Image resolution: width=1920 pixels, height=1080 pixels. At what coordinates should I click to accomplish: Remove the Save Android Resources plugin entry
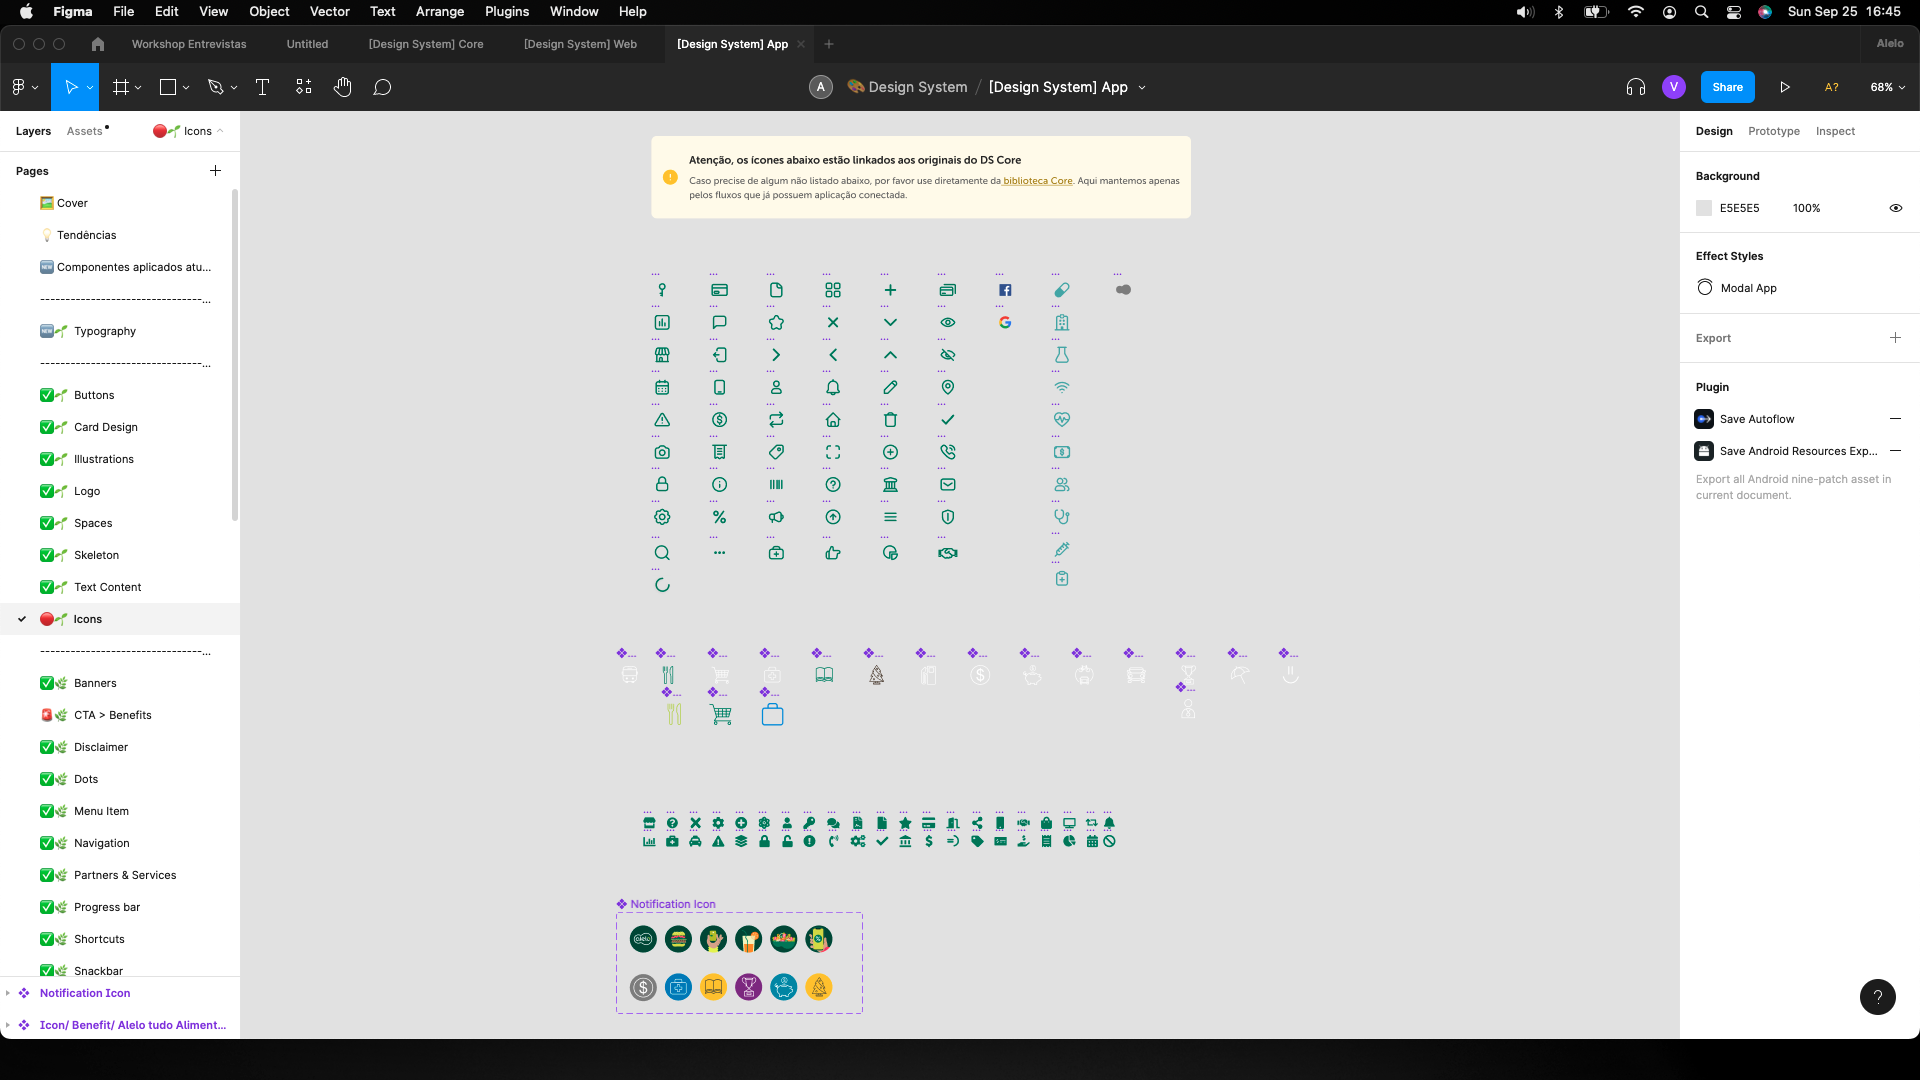[1895, 451]
